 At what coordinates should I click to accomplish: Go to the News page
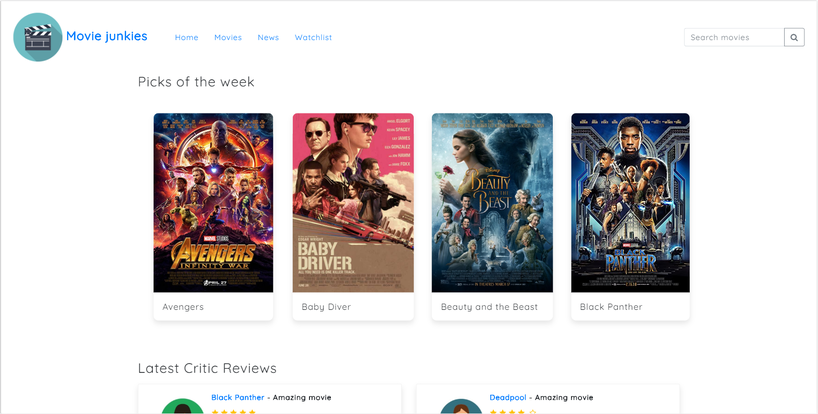(268, 38)
